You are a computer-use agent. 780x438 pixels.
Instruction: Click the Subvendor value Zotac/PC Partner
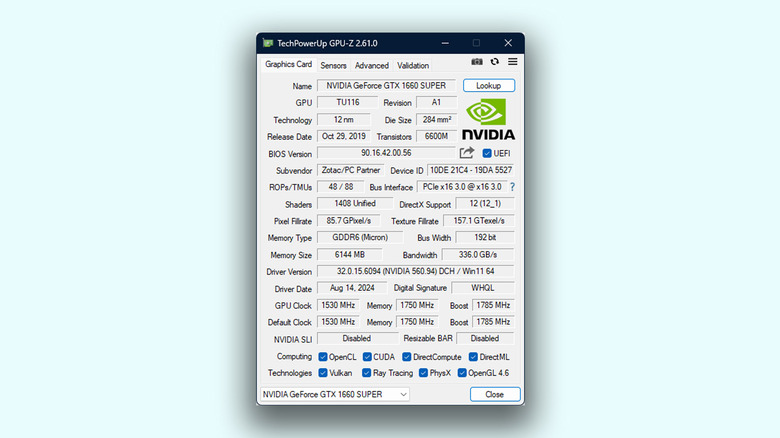click(x=351, y=170)
